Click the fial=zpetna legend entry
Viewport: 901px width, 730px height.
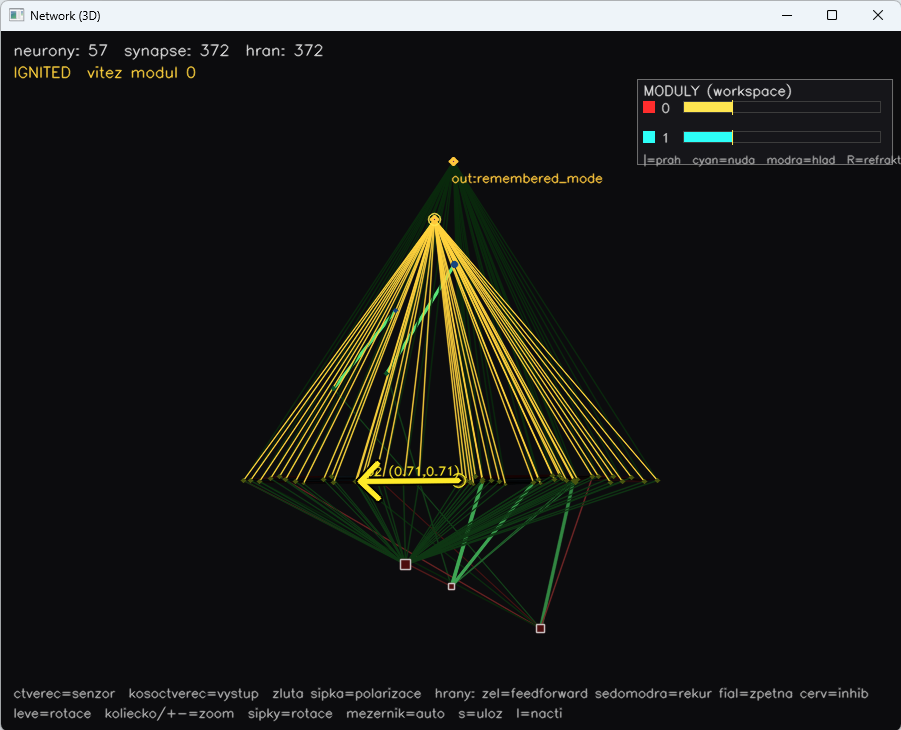coord(756,694)
